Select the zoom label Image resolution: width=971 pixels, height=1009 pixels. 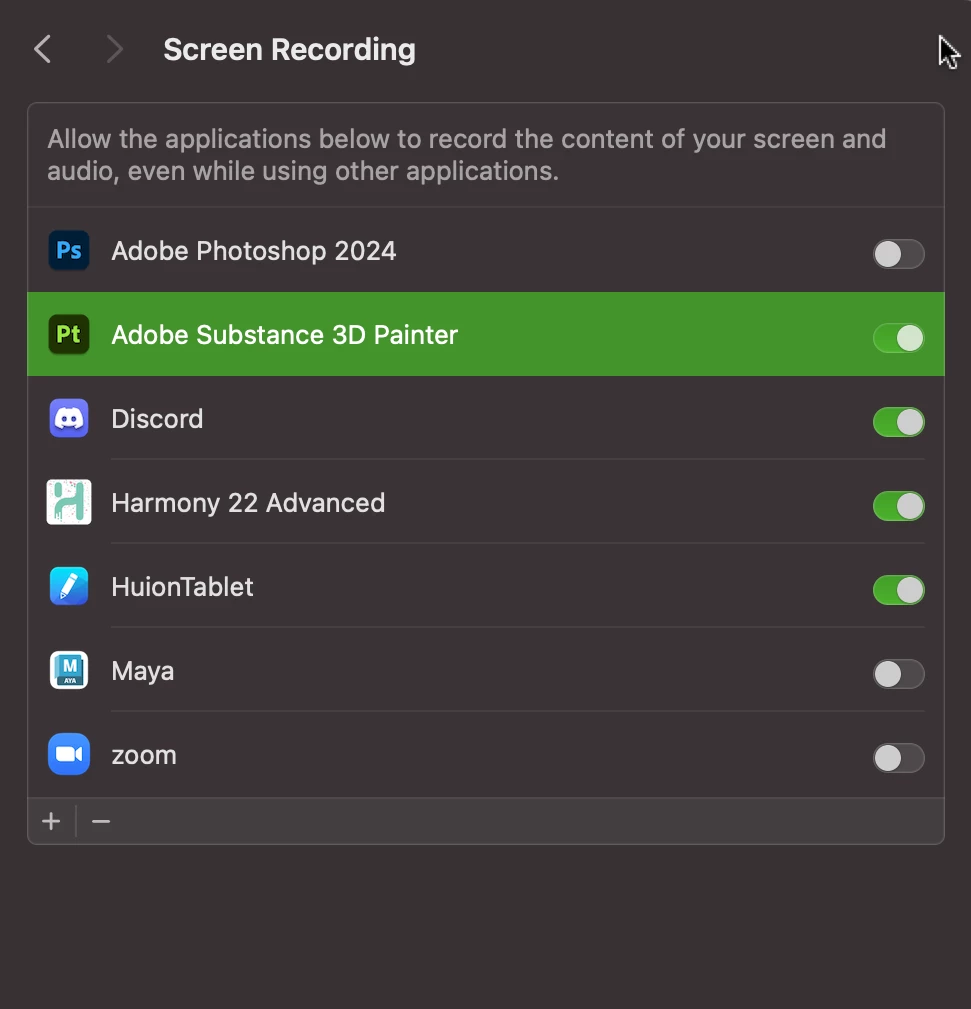143,755
